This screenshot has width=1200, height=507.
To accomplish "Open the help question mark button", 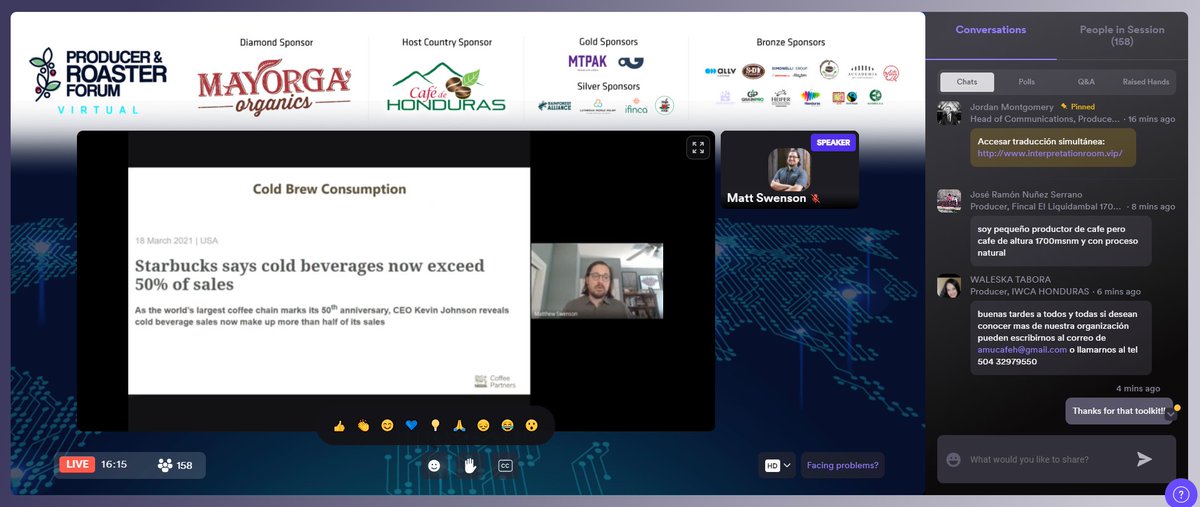I will (x=1181, y=494).
